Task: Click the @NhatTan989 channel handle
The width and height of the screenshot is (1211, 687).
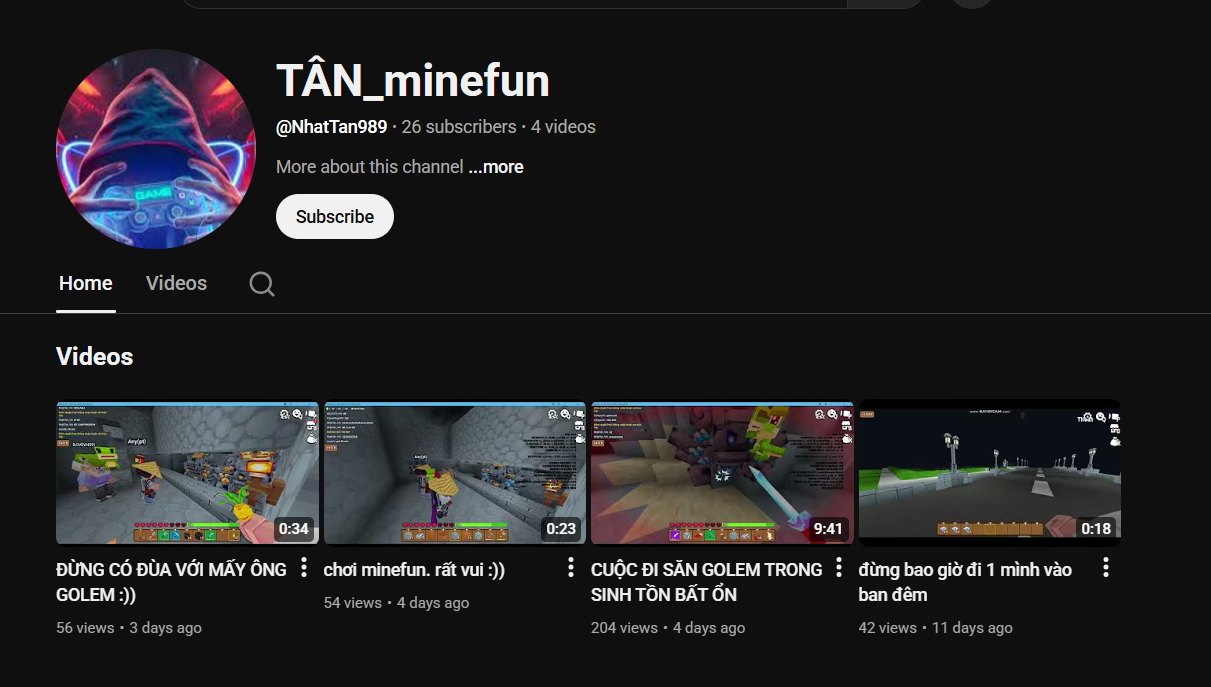Action: click(331, 127)
